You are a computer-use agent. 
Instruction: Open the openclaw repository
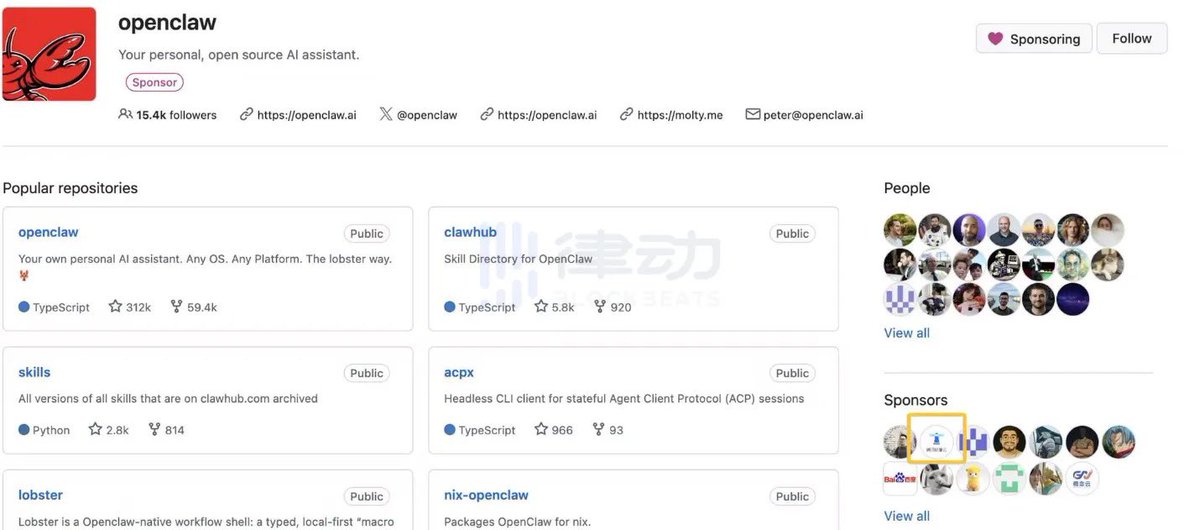pos(48,232)
